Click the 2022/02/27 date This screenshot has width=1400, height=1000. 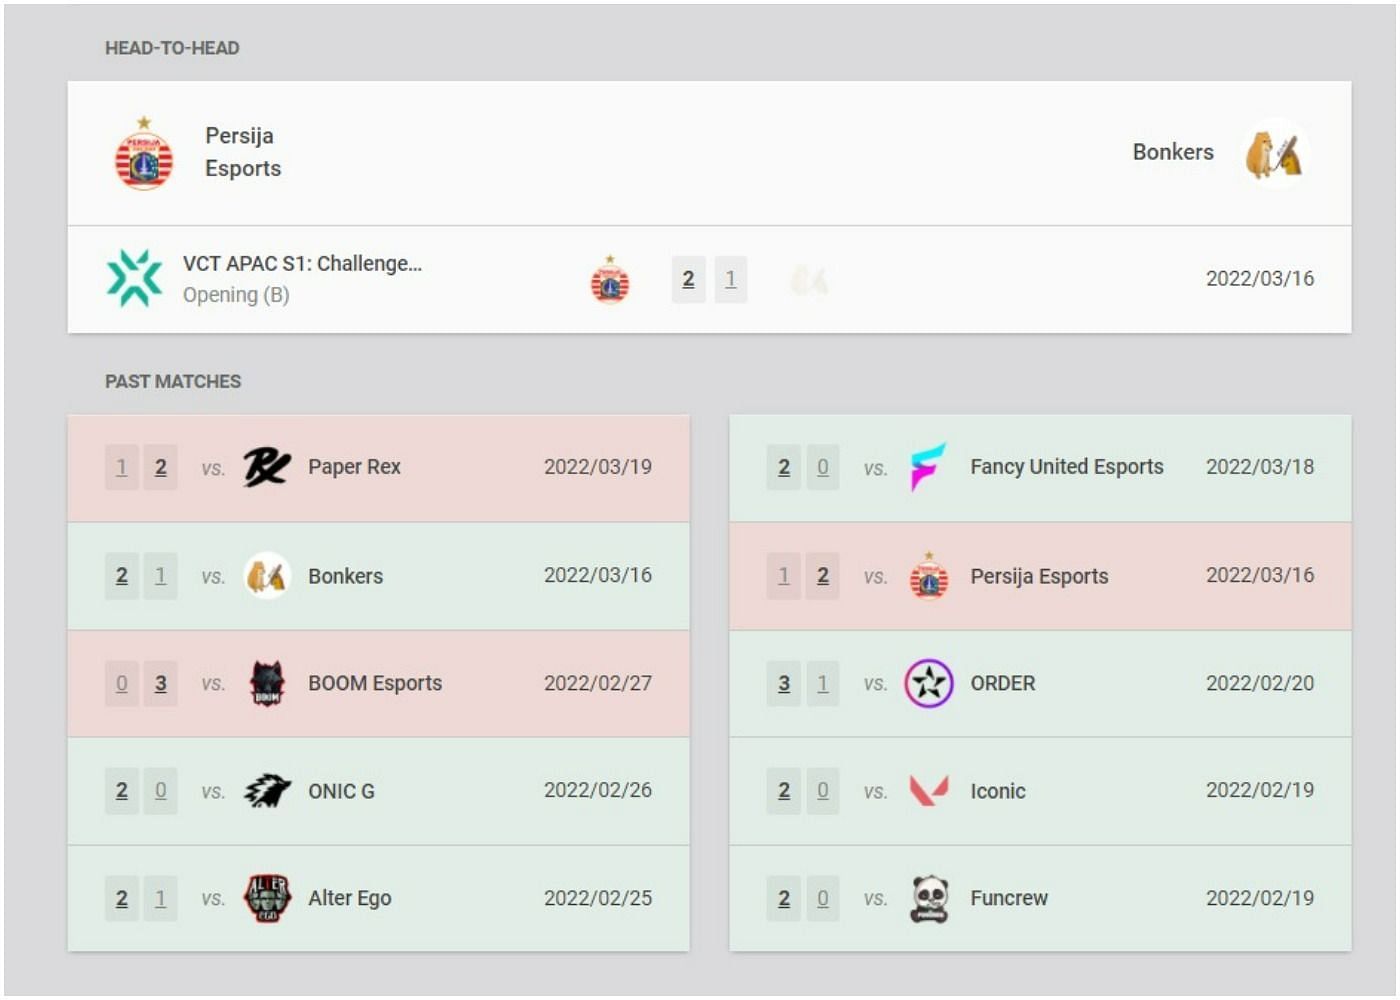coord(598,683)
